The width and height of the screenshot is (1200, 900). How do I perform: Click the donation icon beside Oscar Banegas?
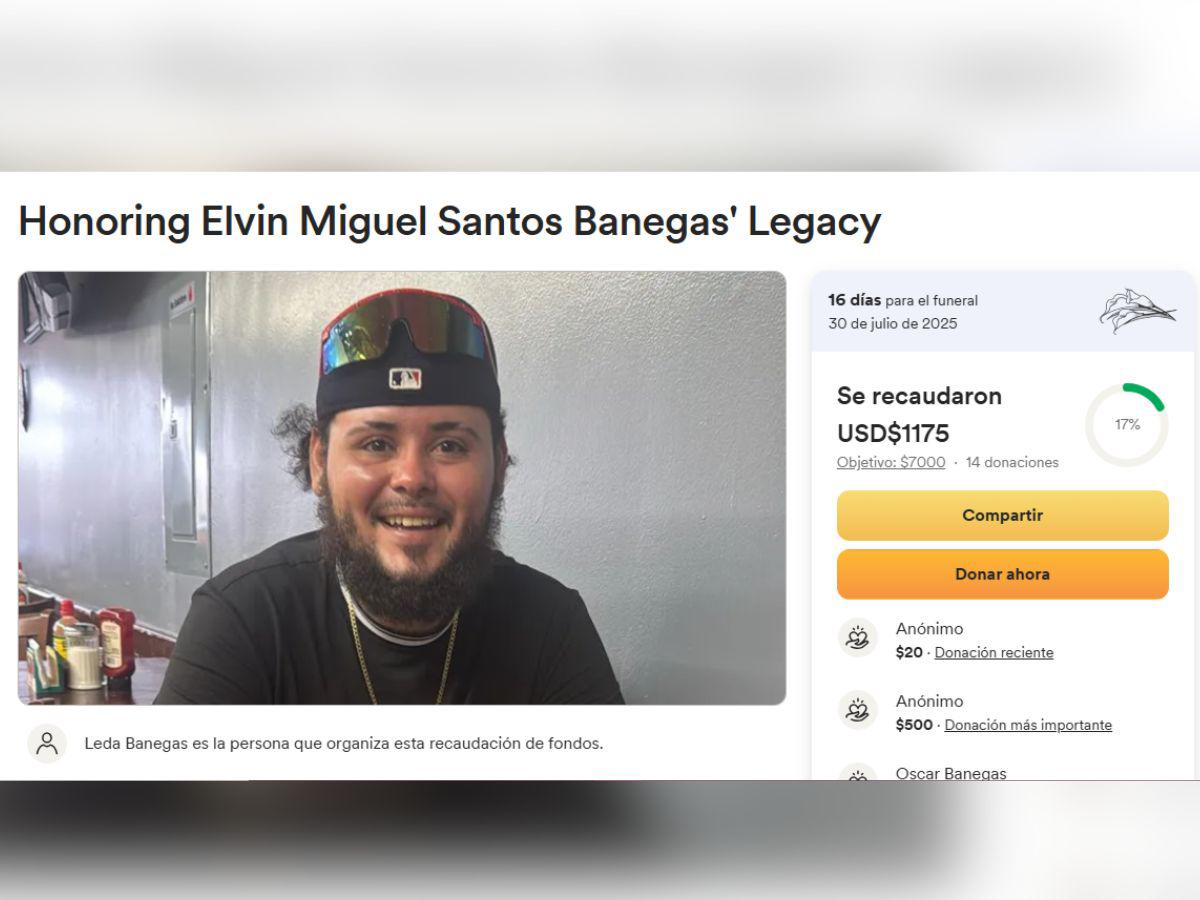tap(857, 773)
